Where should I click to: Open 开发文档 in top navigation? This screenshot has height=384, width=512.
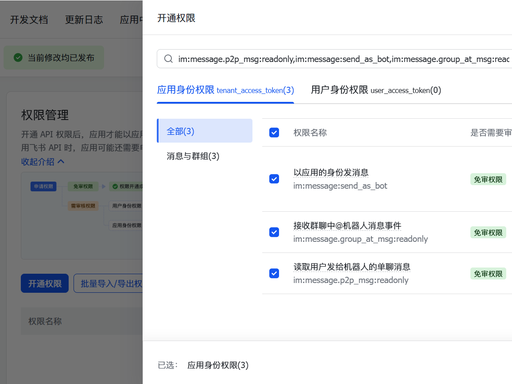[x=29, y=20]
